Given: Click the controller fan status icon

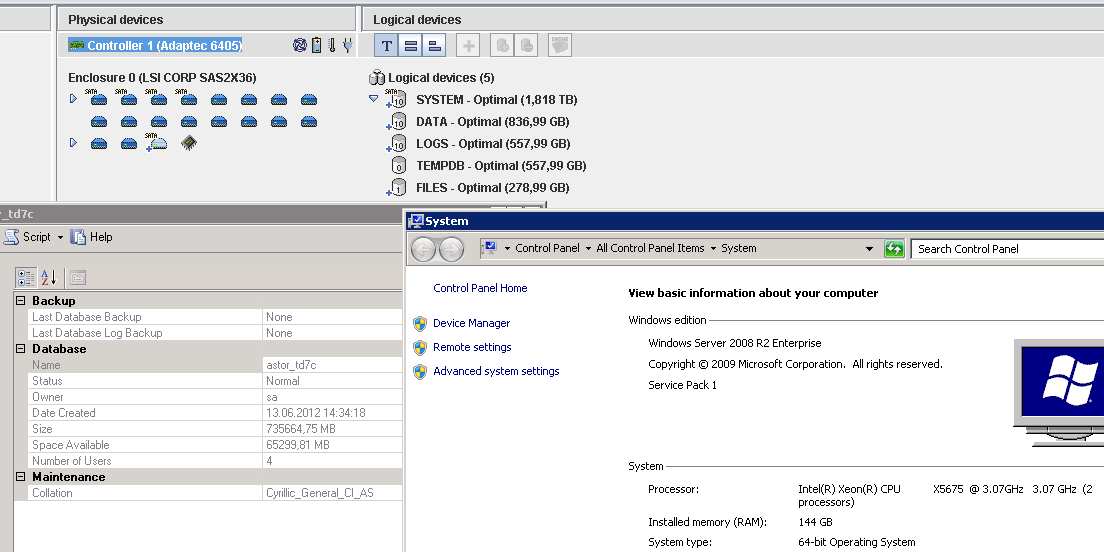Looking at the screenshot, I should point(299,45).
